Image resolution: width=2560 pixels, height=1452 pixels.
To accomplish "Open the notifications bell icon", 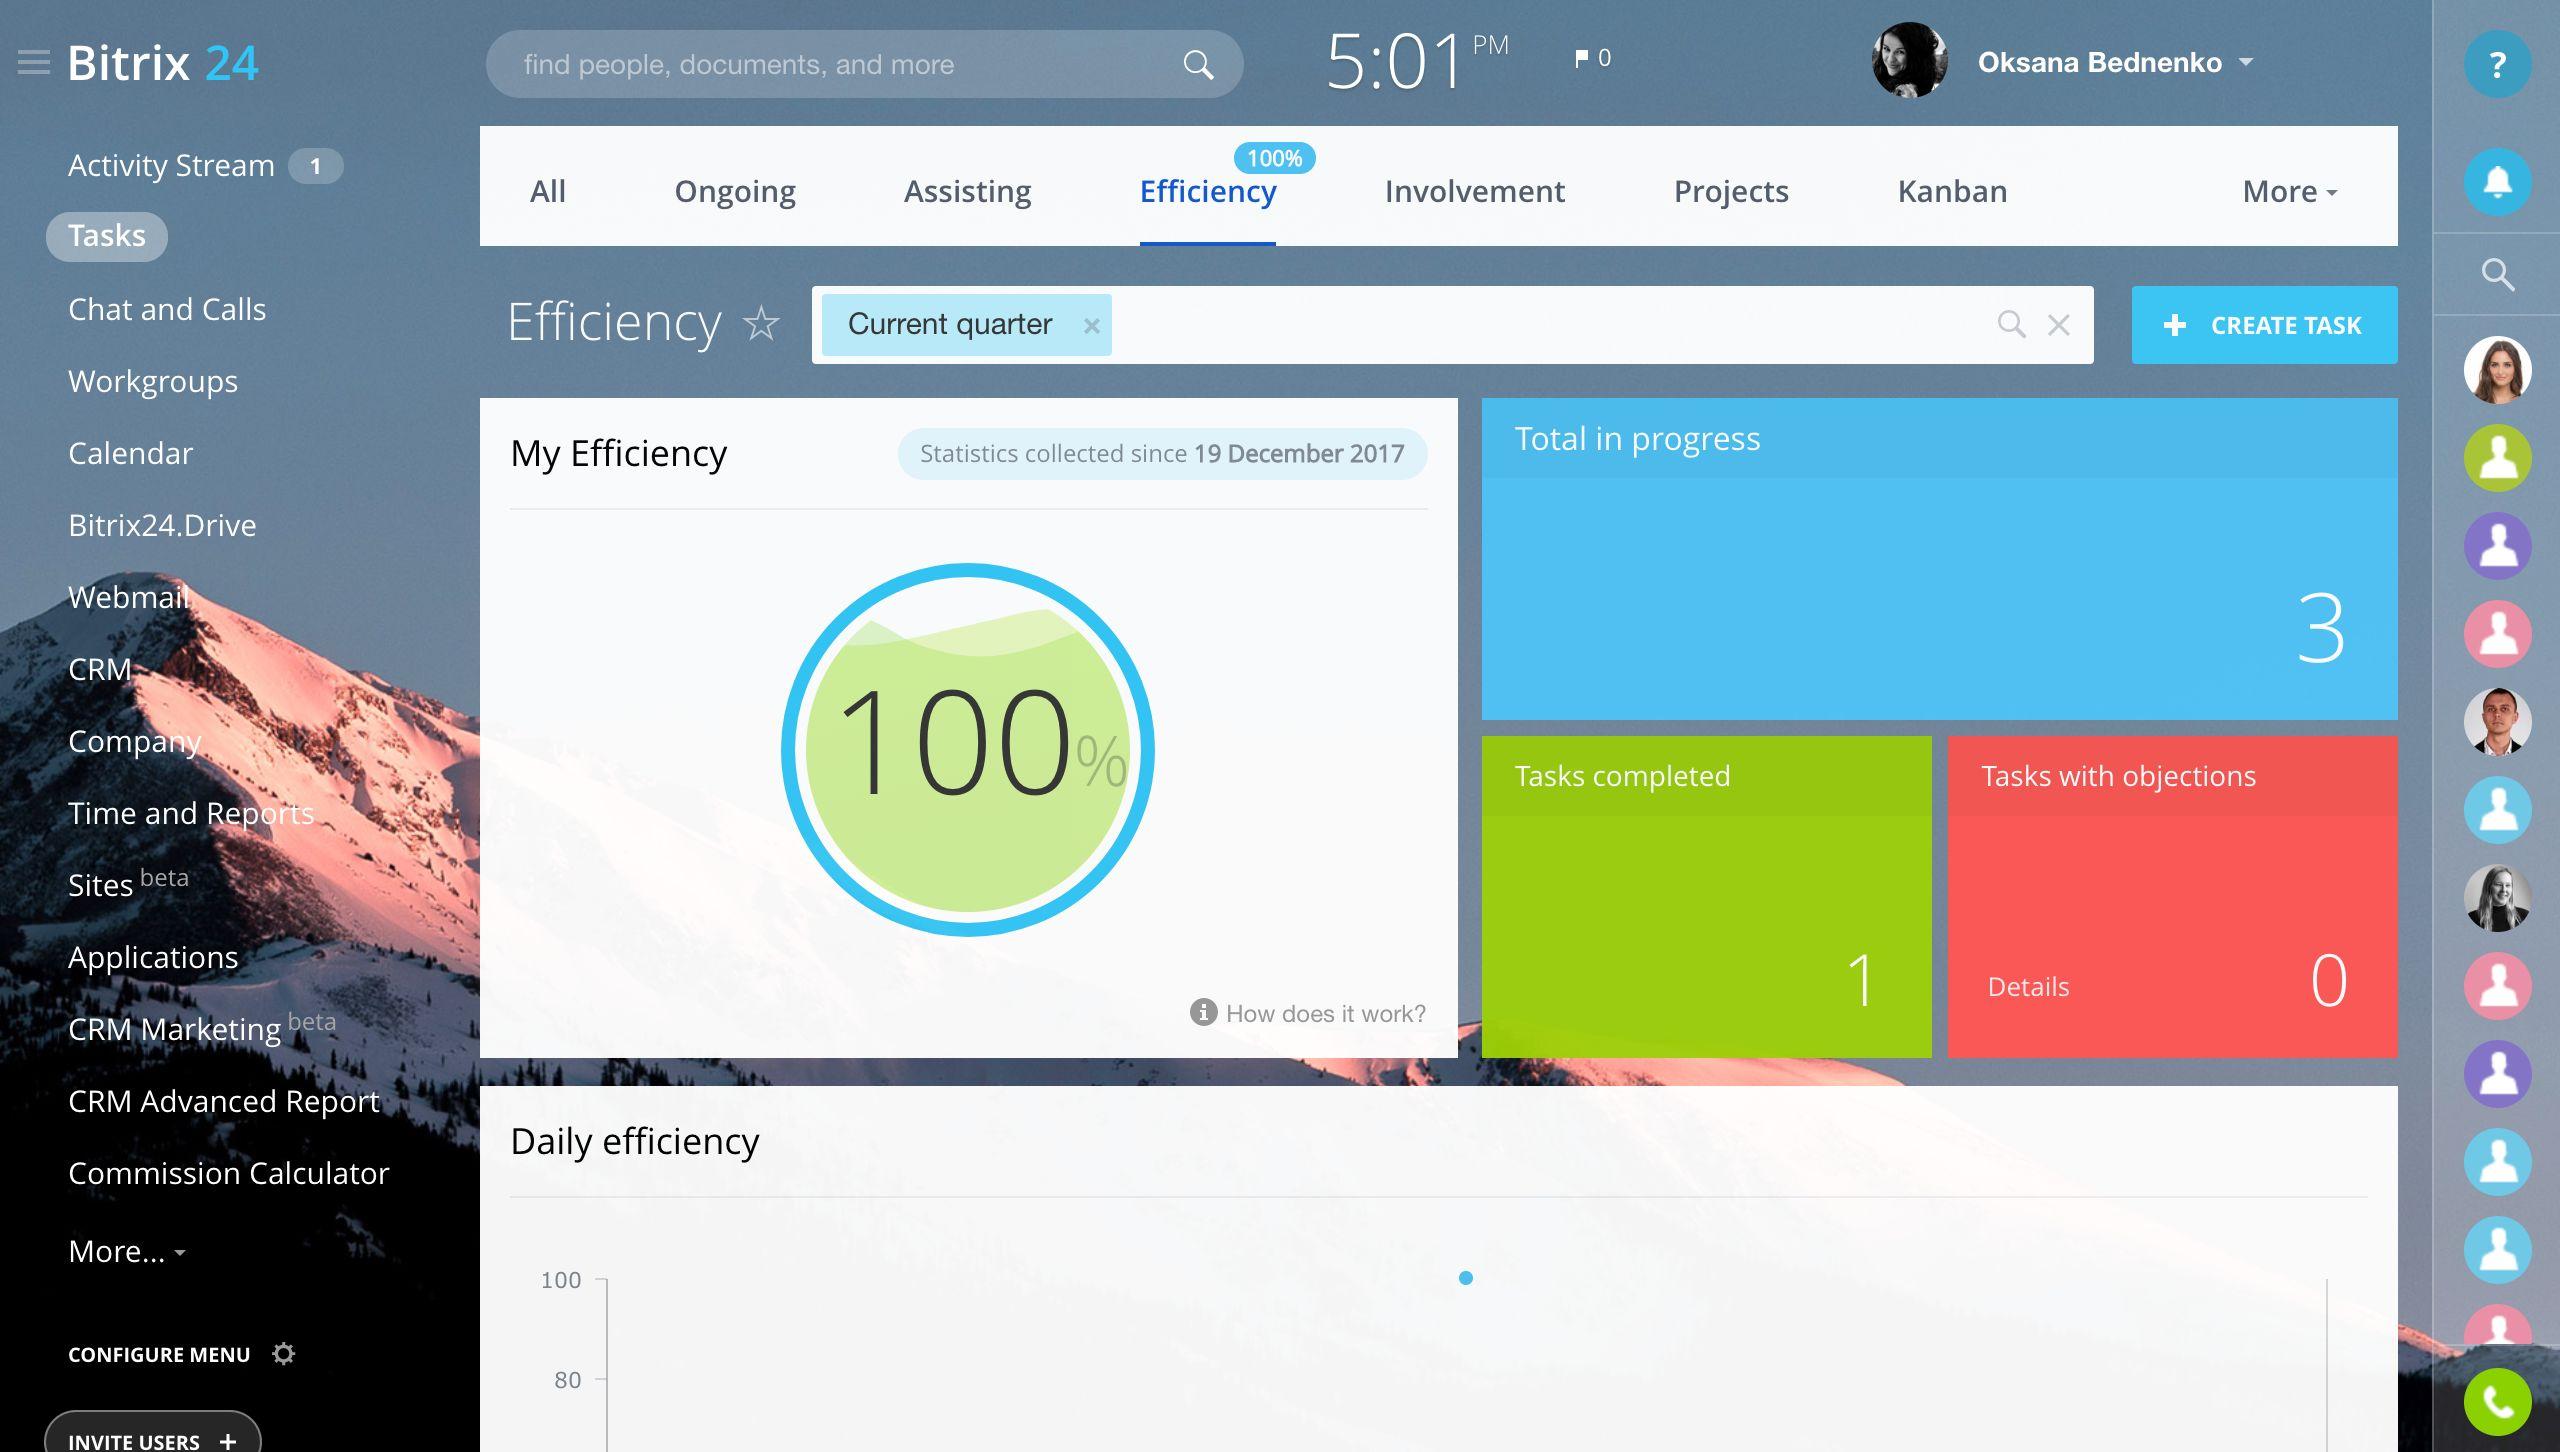I will [x=2497, y=182].
